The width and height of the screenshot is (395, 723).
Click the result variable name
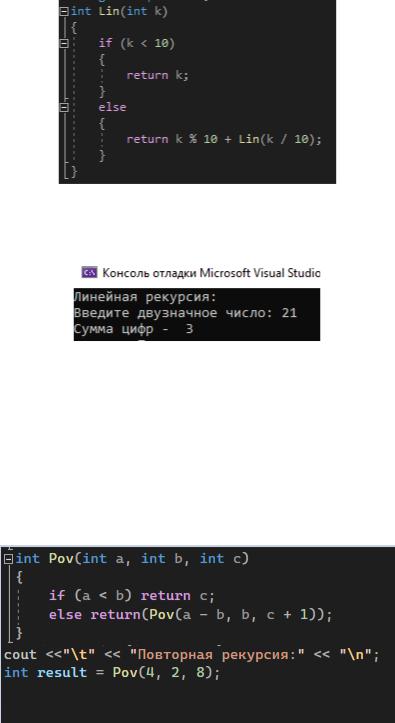(62, 673)
